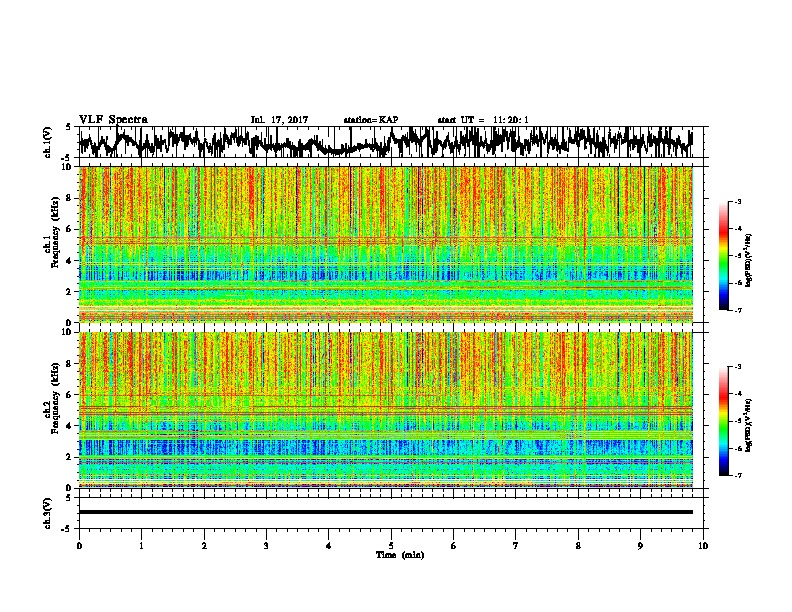Click the ch.2 spectrogram color scale bar
Viewport: 792px width, 612px height.
(724, 421)
